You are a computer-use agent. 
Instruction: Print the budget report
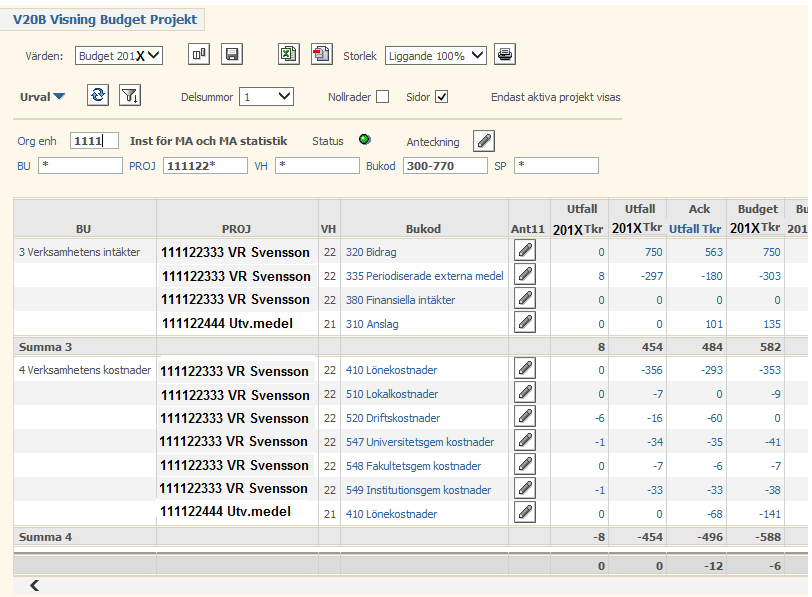click(505, 54)
